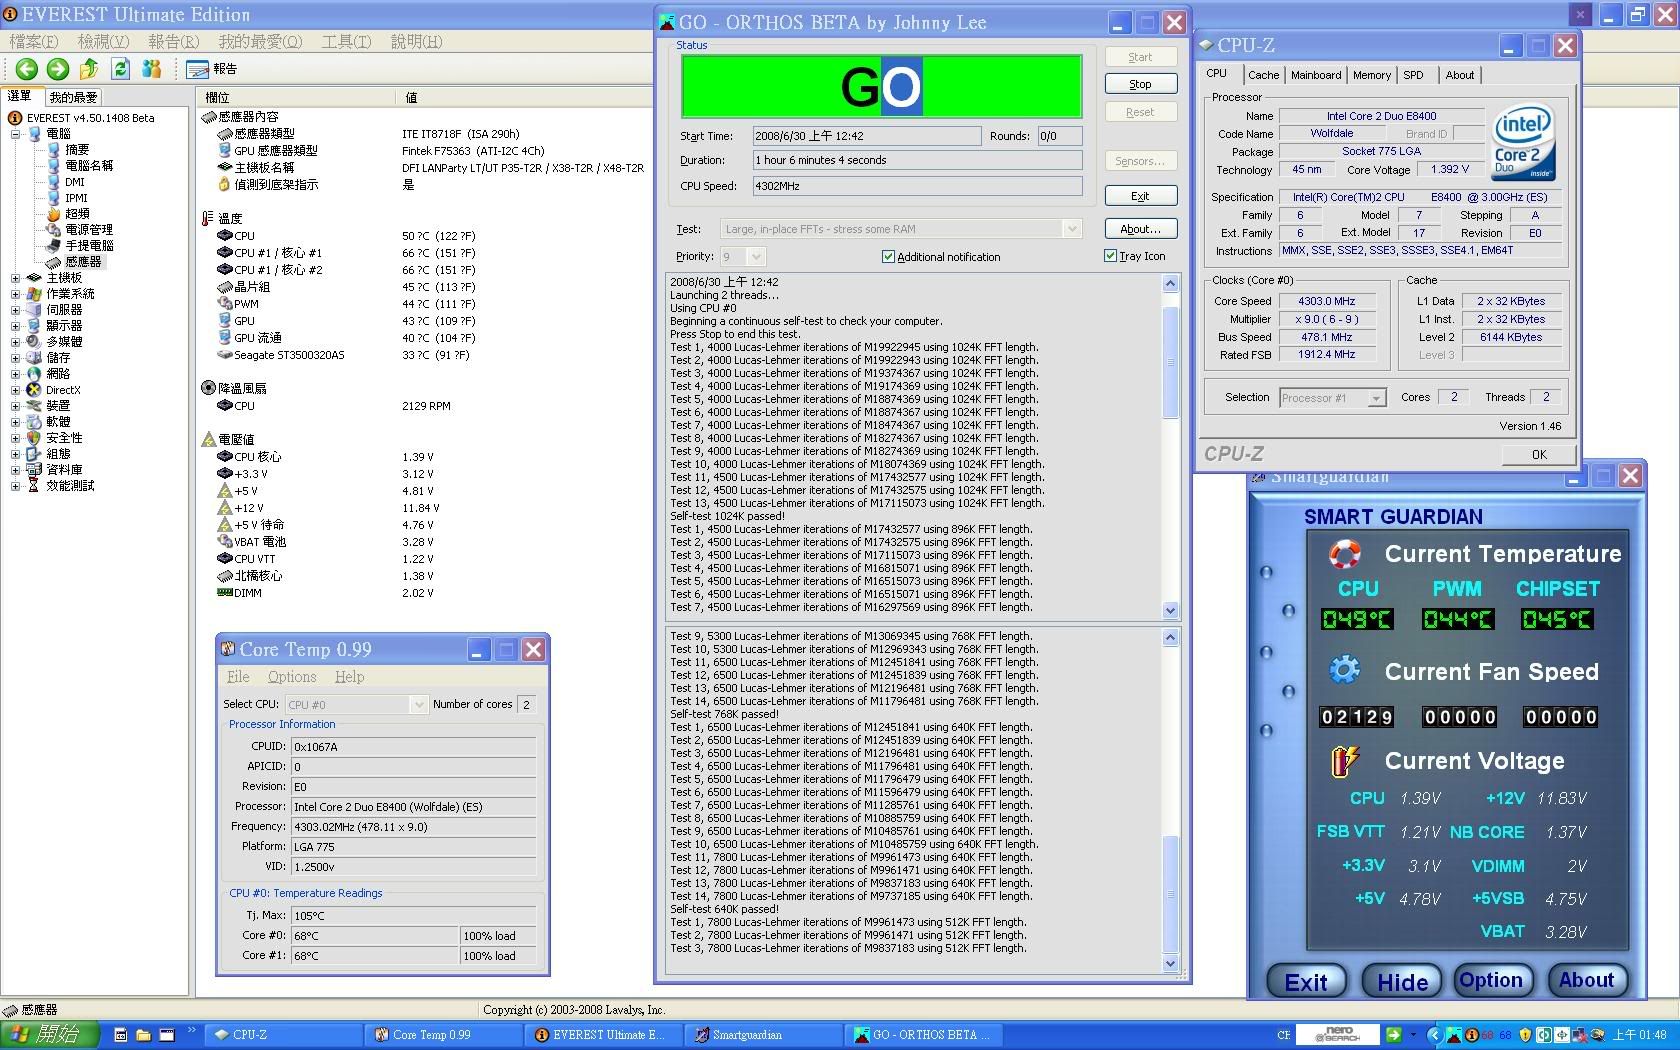Click the EVEREST refresh toolbar icon

(x=121, y=68)
